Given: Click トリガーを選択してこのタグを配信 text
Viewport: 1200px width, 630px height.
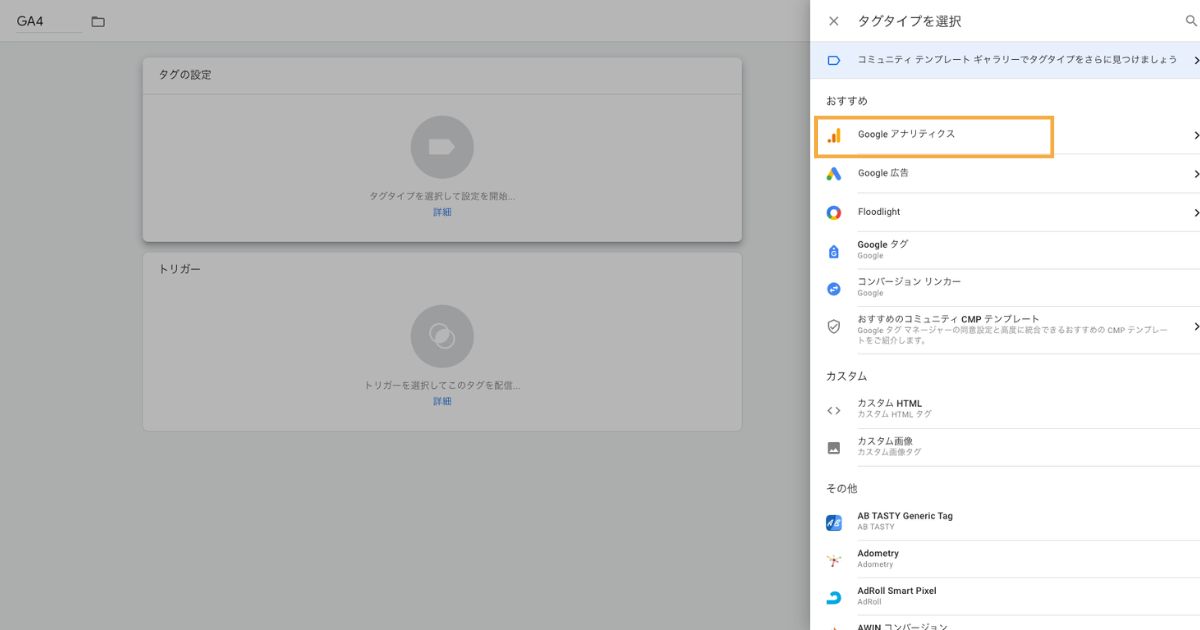Looking at the screenshot, I should [442, 385].
